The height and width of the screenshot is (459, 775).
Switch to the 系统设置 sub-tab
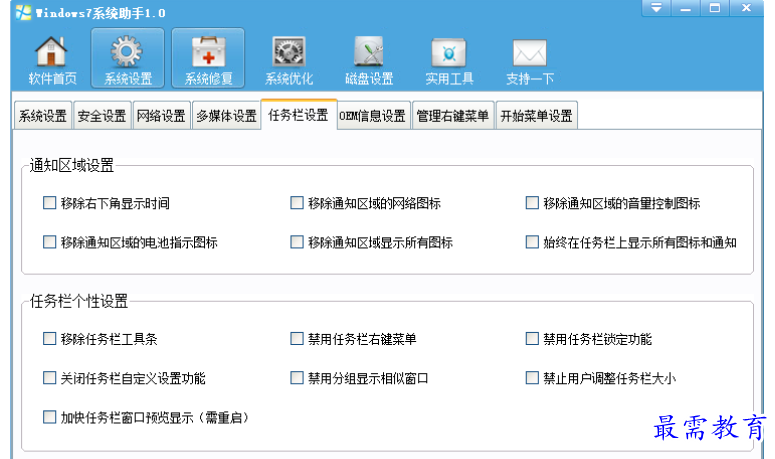coord(43,116)
